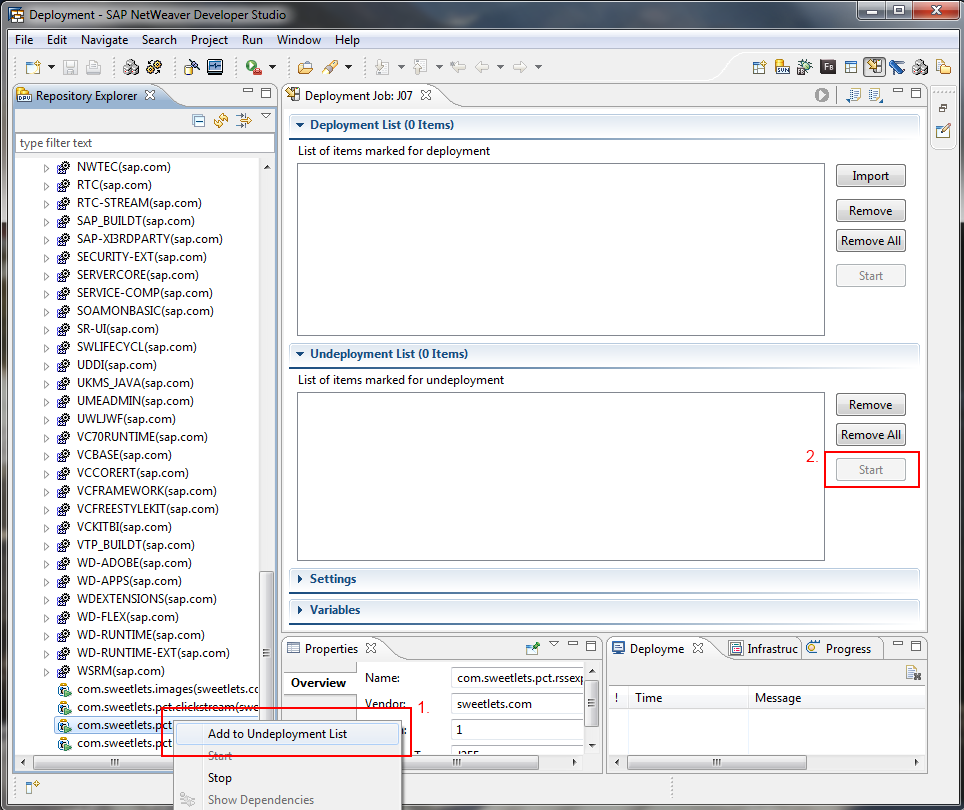Clear the Deployment view console log

912,673
